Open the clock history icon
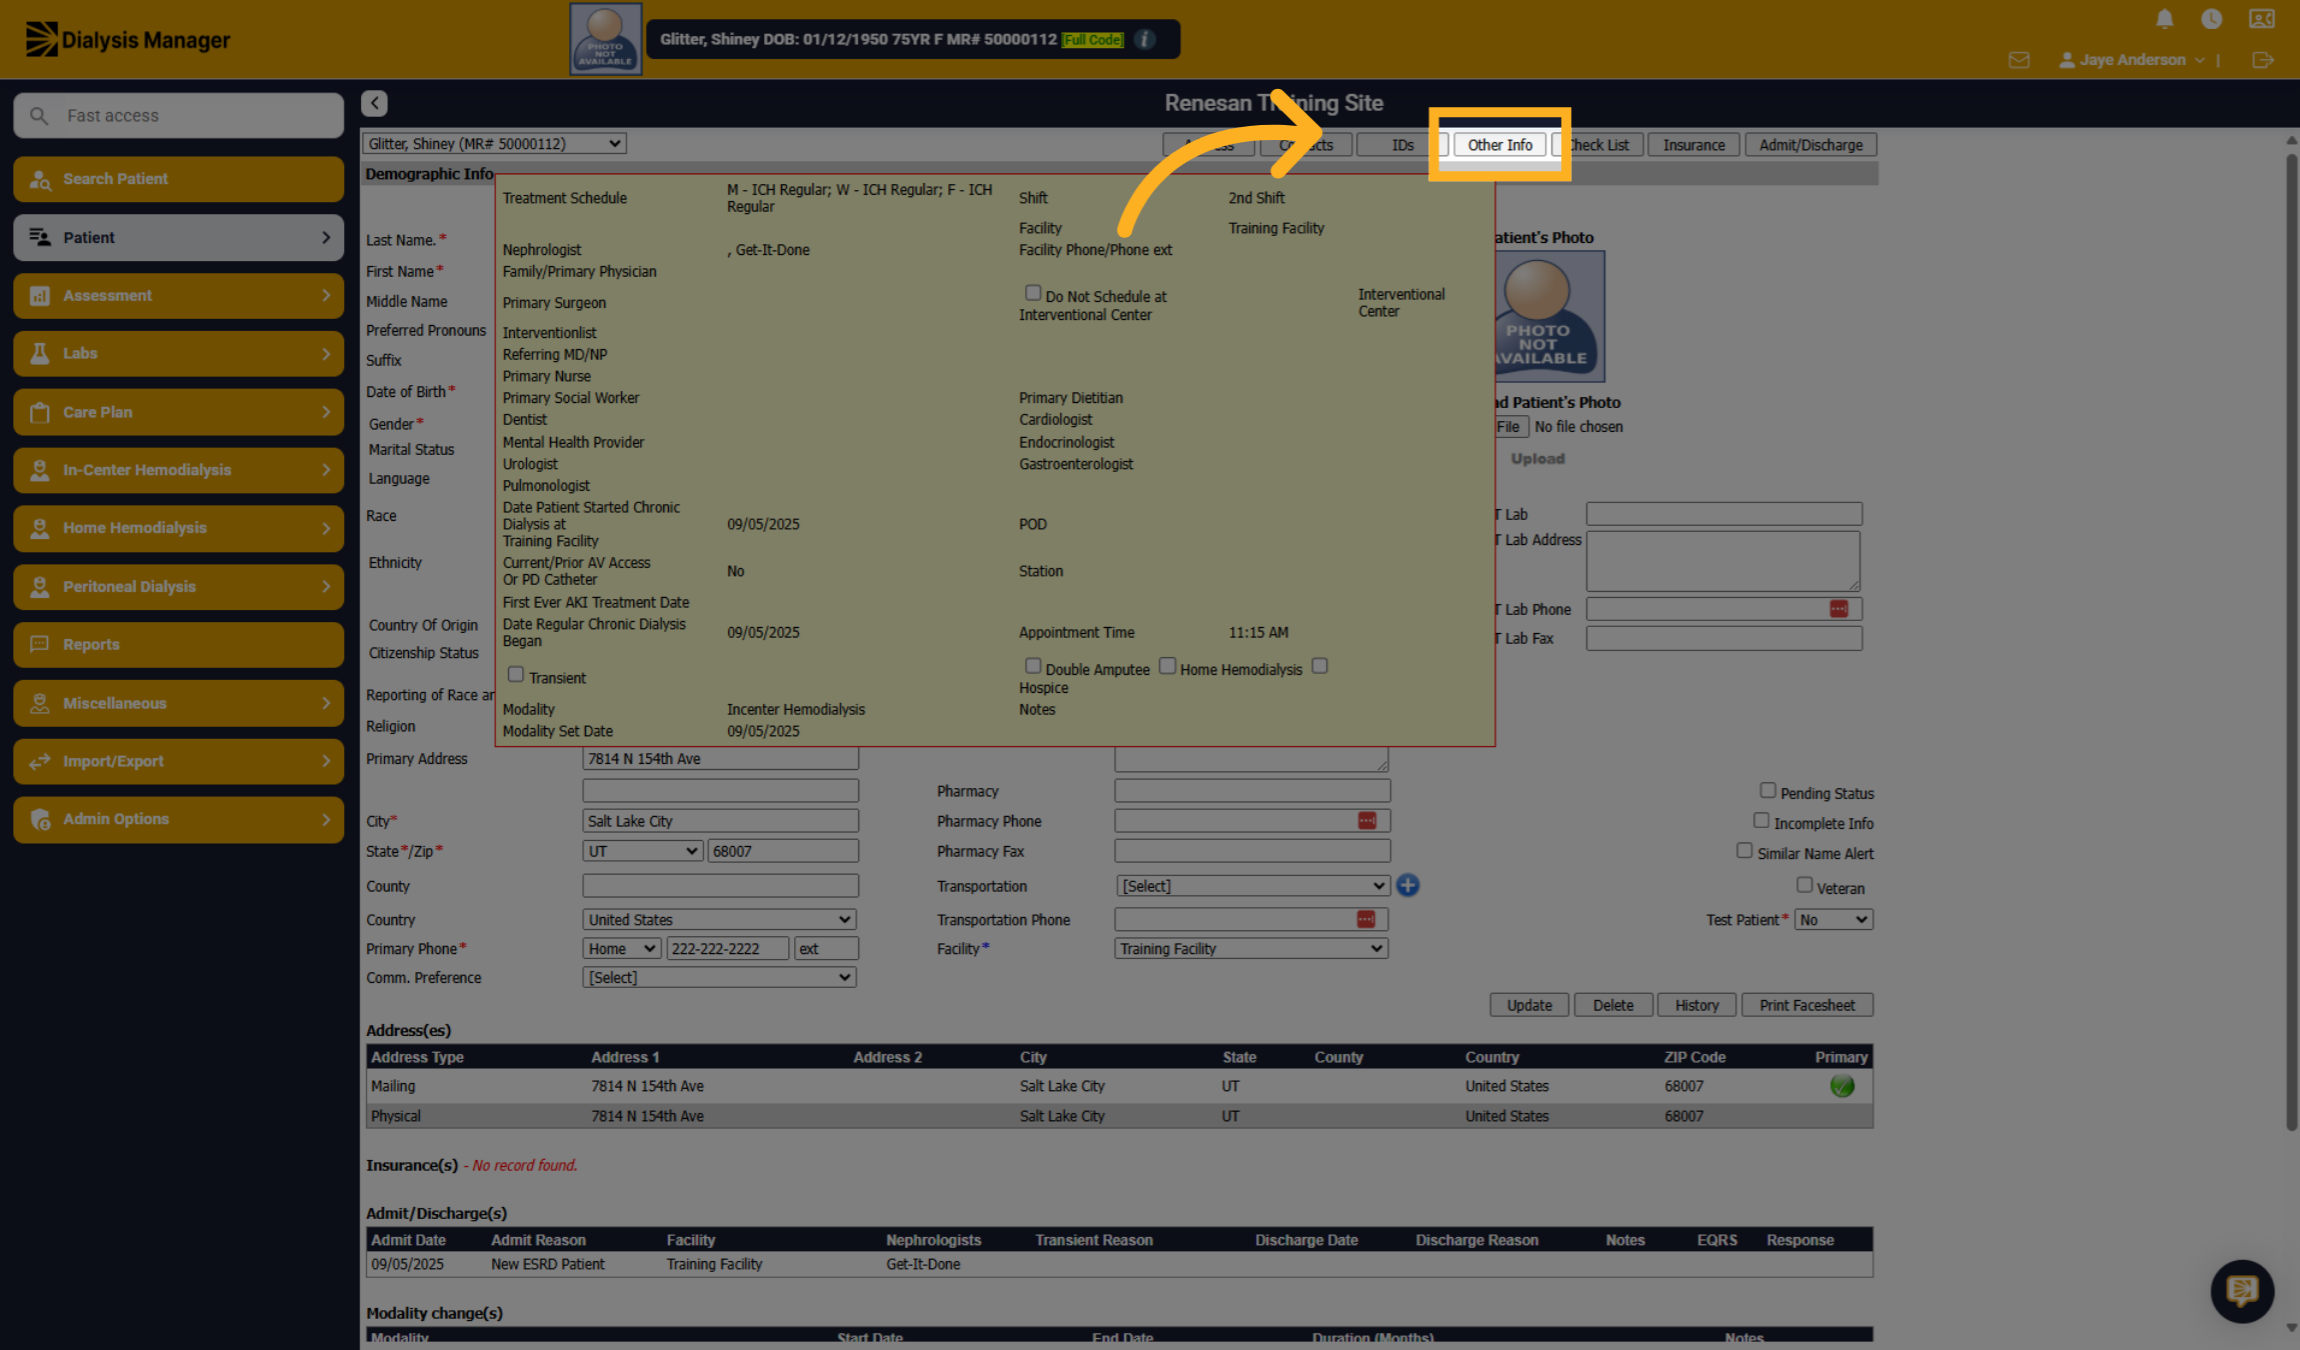Image resolution: width=2300 pixels, height=1350 pixels. point(2211,19)
